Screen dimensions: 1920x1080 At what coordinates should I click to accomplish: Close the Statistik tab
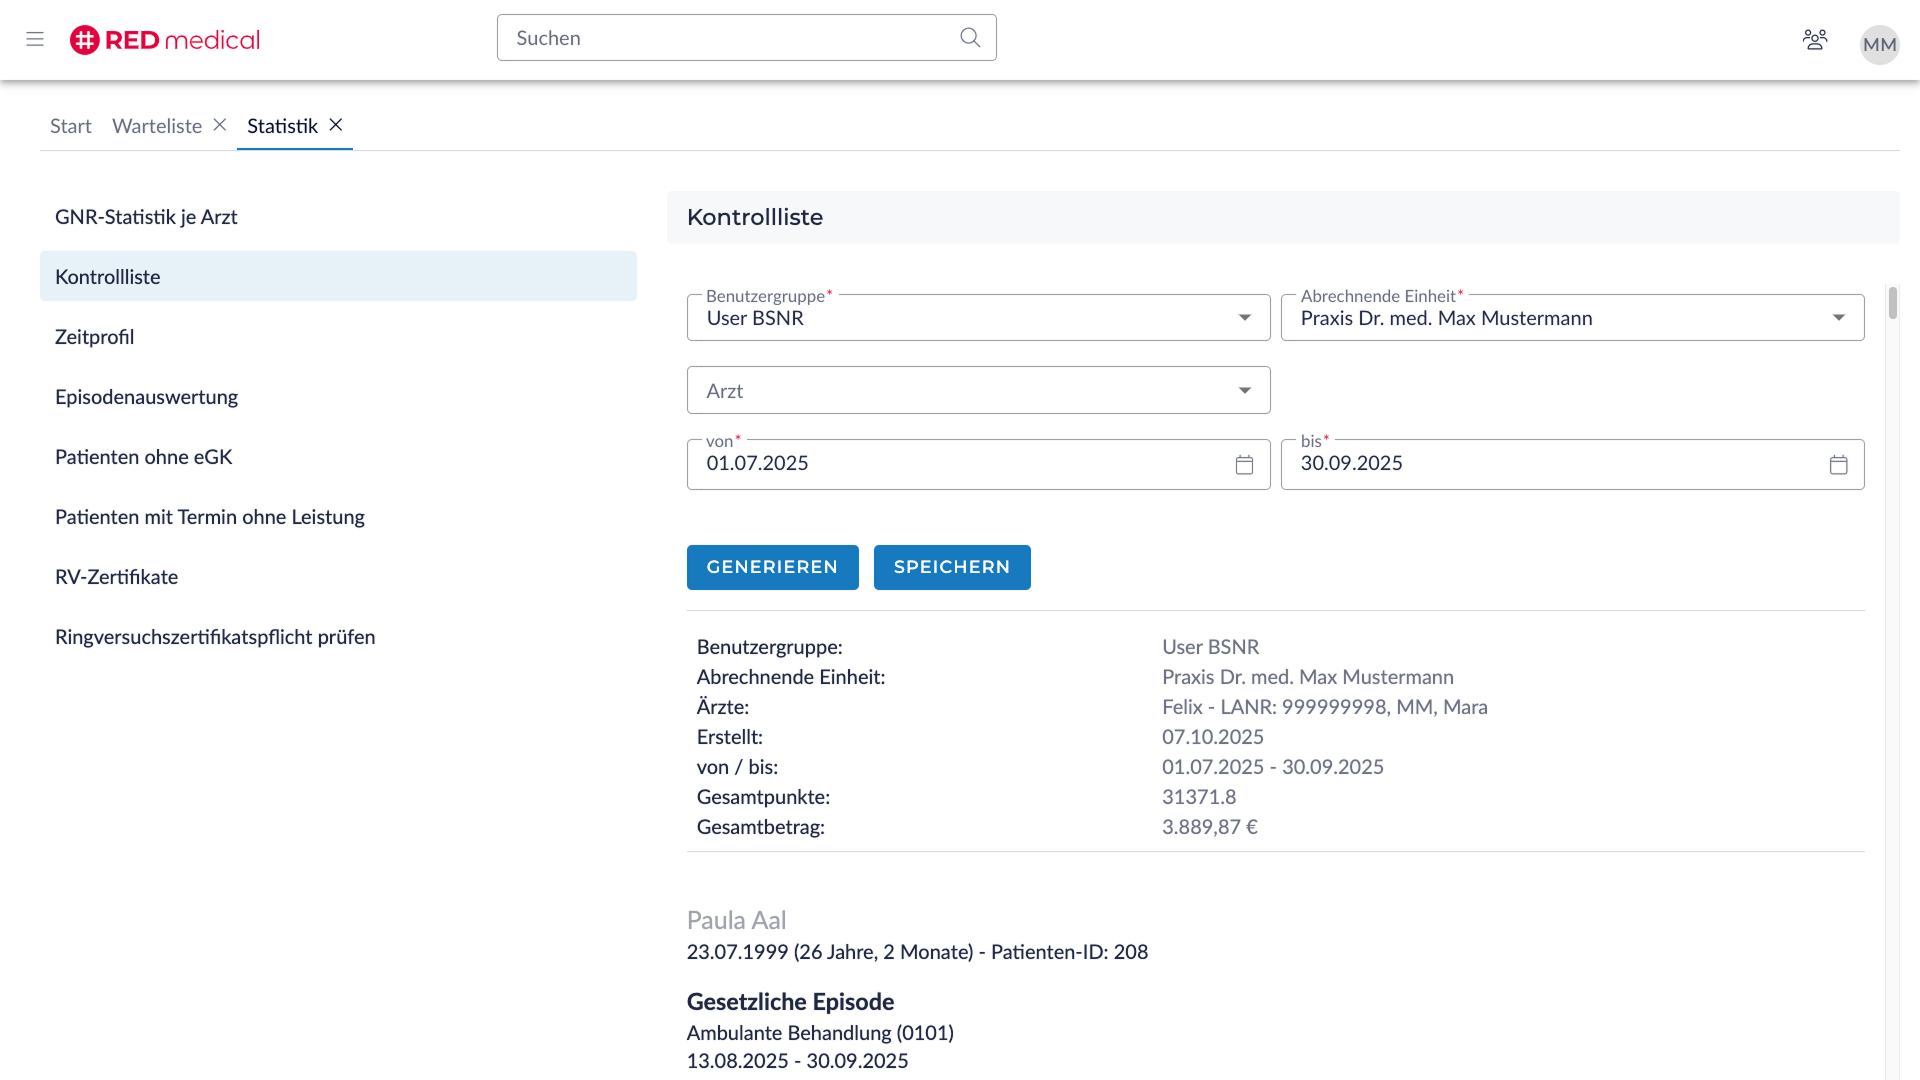tap(336, 125)
